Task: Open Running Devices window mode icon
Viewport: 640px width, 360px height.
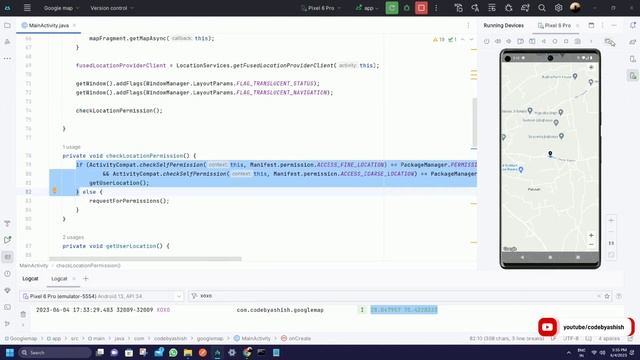Action: [591, 25]
